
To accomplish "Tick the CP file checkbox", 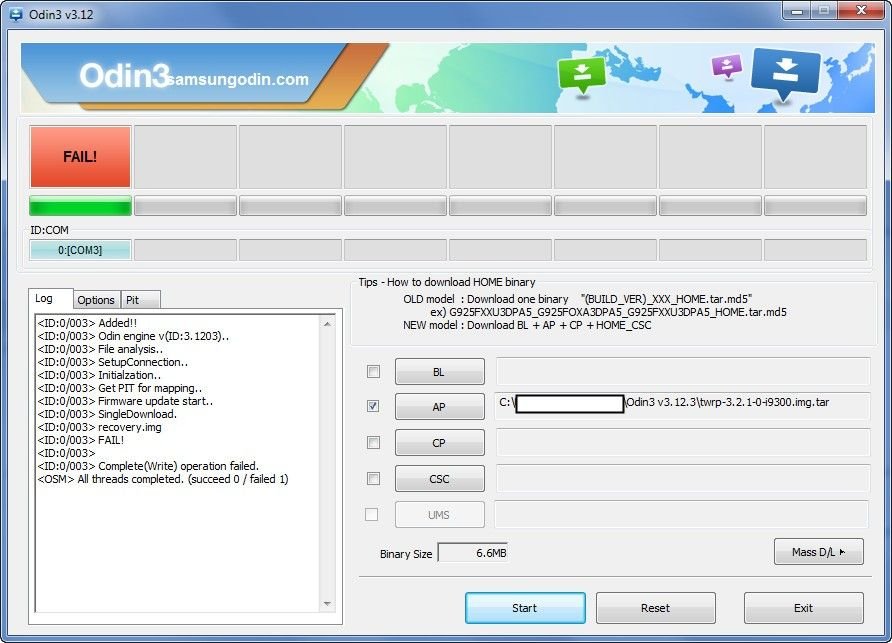I will click(373, 442).
